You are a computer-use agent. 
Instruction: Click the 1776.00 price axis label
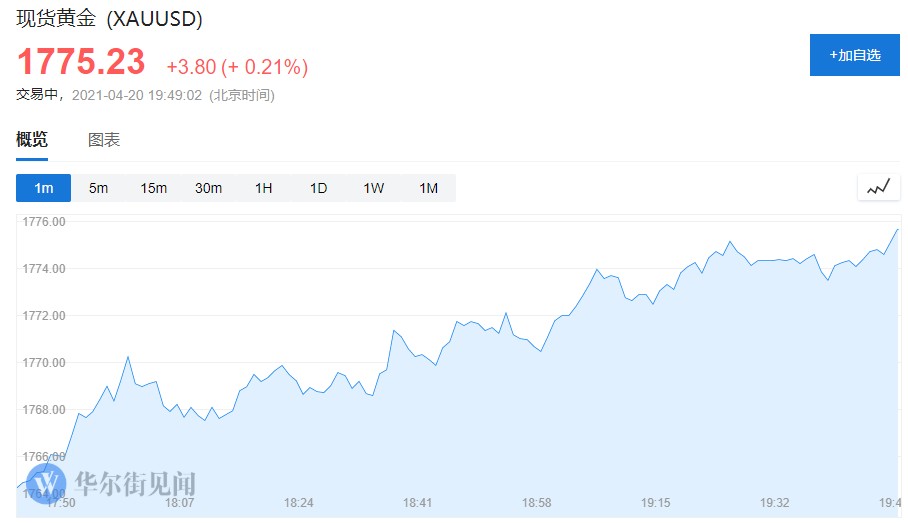coord(43,222)
